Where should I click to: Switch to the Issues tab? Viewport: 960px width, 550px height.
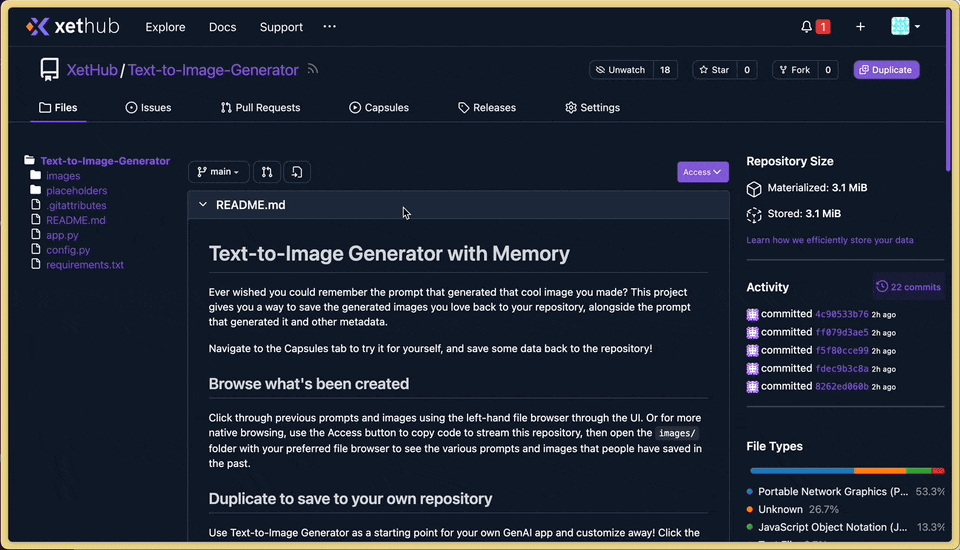[x=148, y=107]
